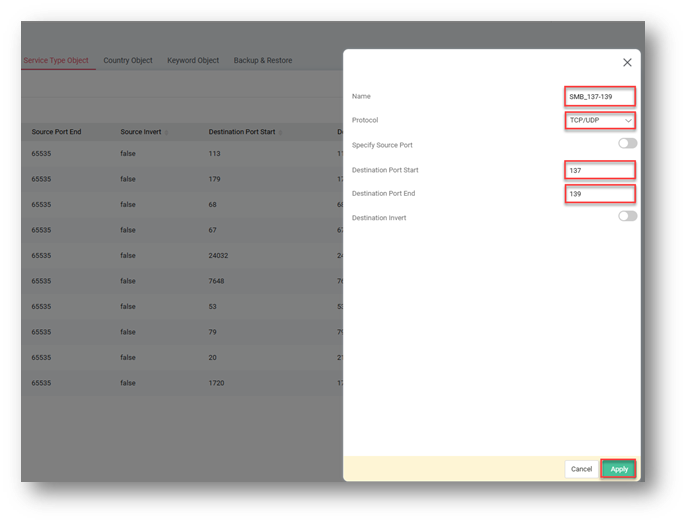Click the Name field with SMB_137-139
This screenshot has width=687, height=524.
pyautogui.click(x=600, y=97)
